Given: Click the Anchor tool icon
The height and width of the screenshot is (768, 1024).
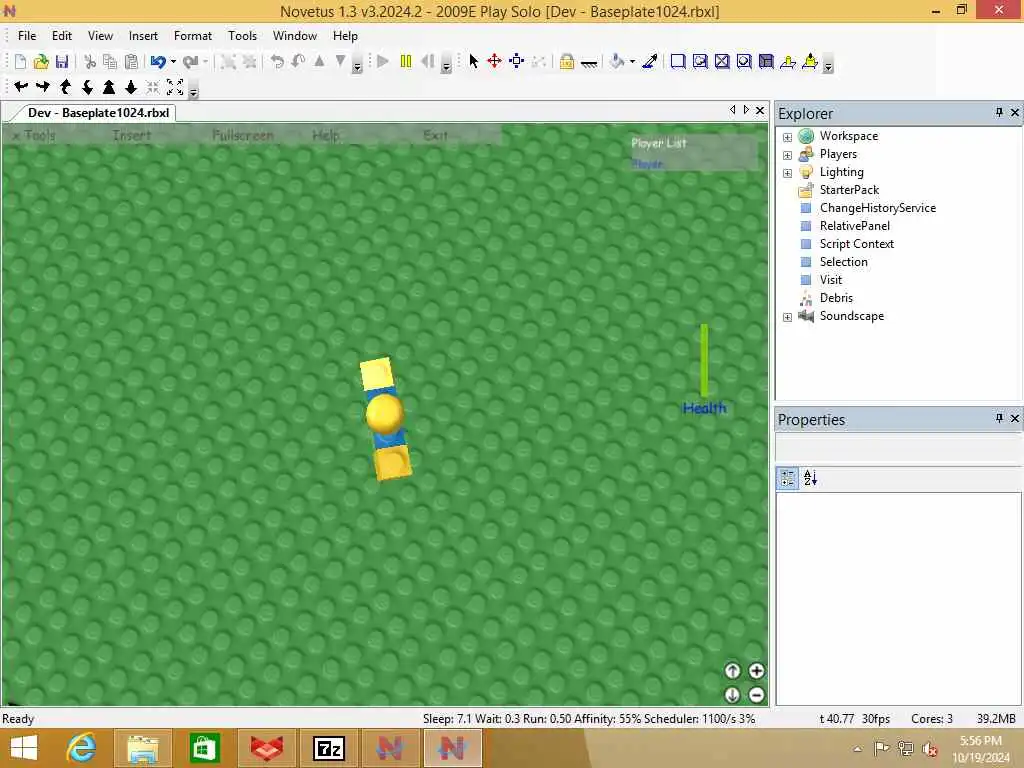Looking at the screenshot, I should [x=588, y=63].
